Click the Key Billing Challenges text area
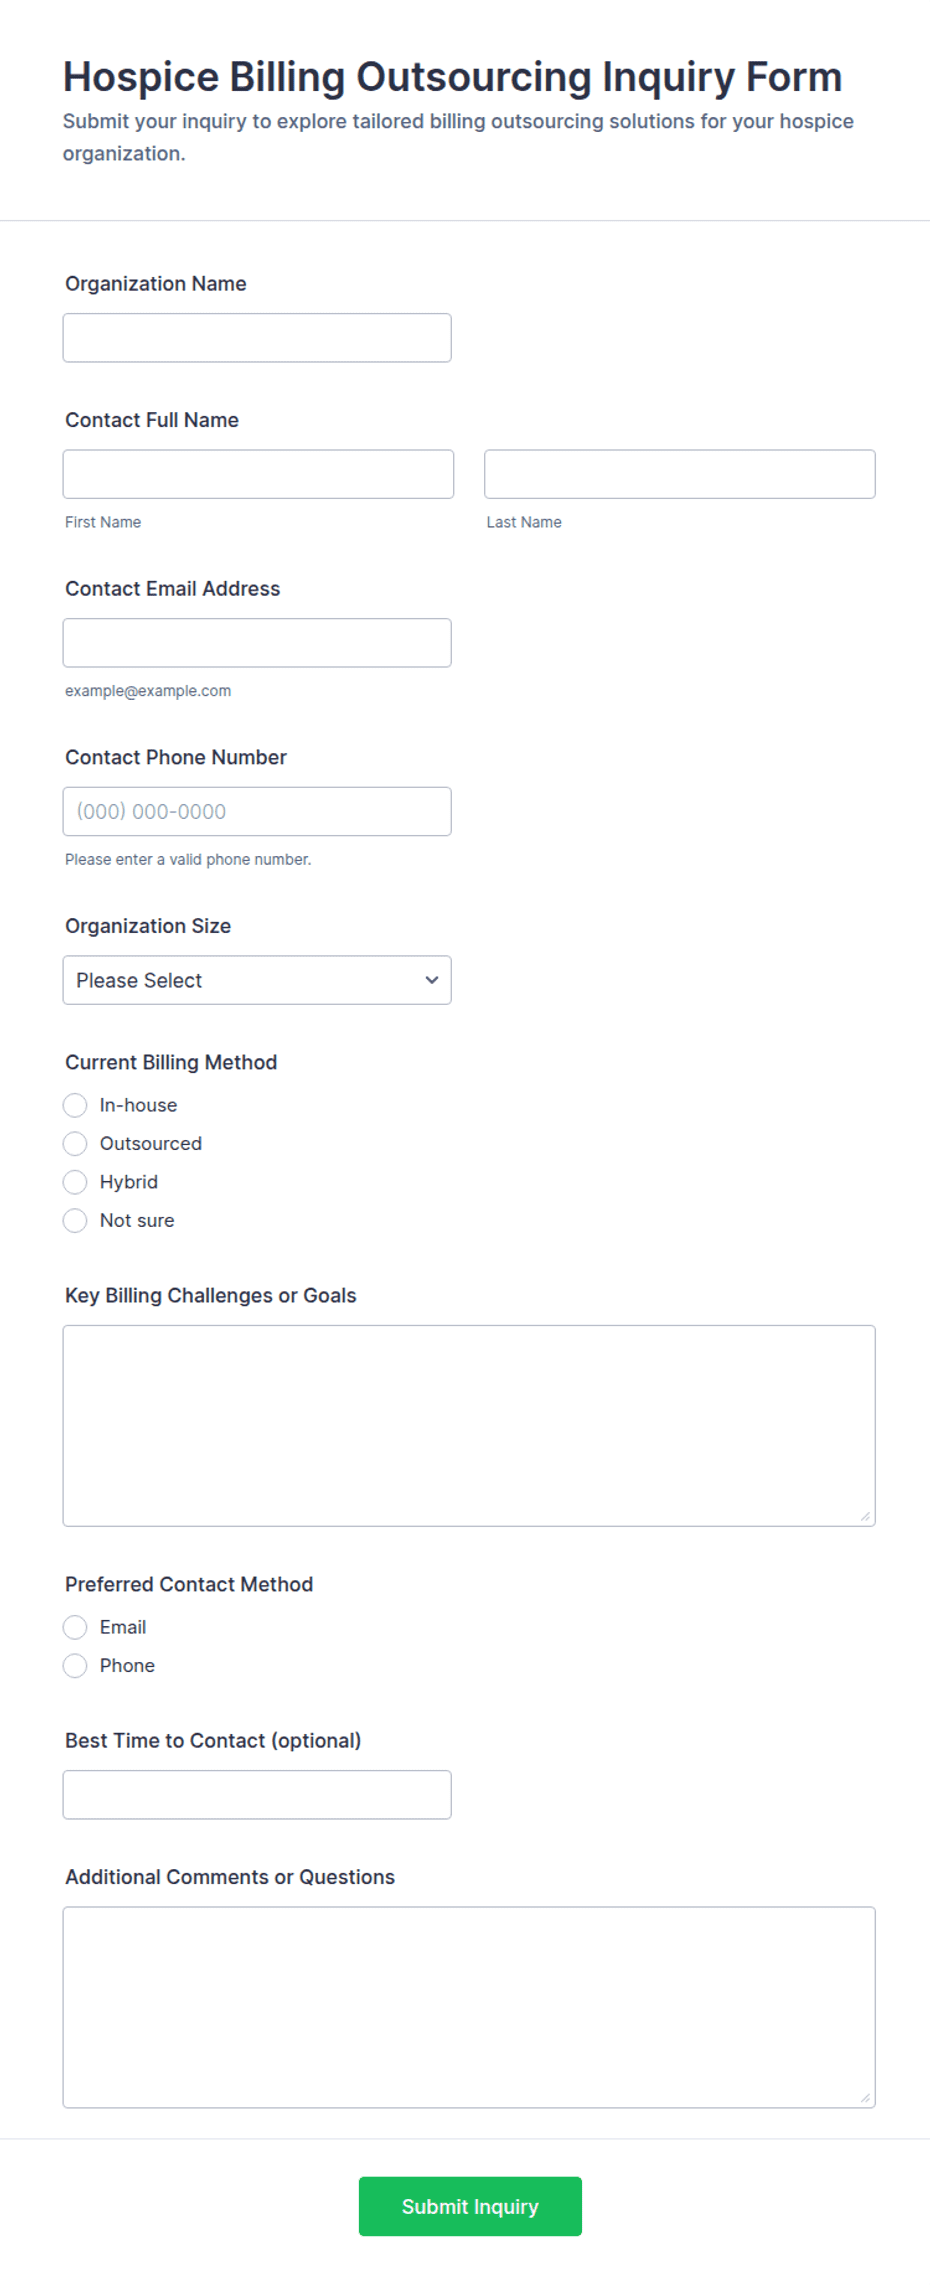Viewport: 930px width, 2285px height. 469,1426
